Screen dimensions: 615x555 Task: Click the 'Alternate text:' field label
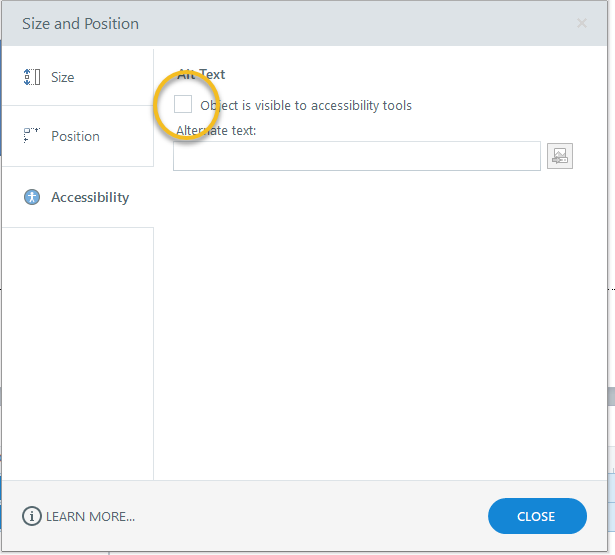coord(217,130)
